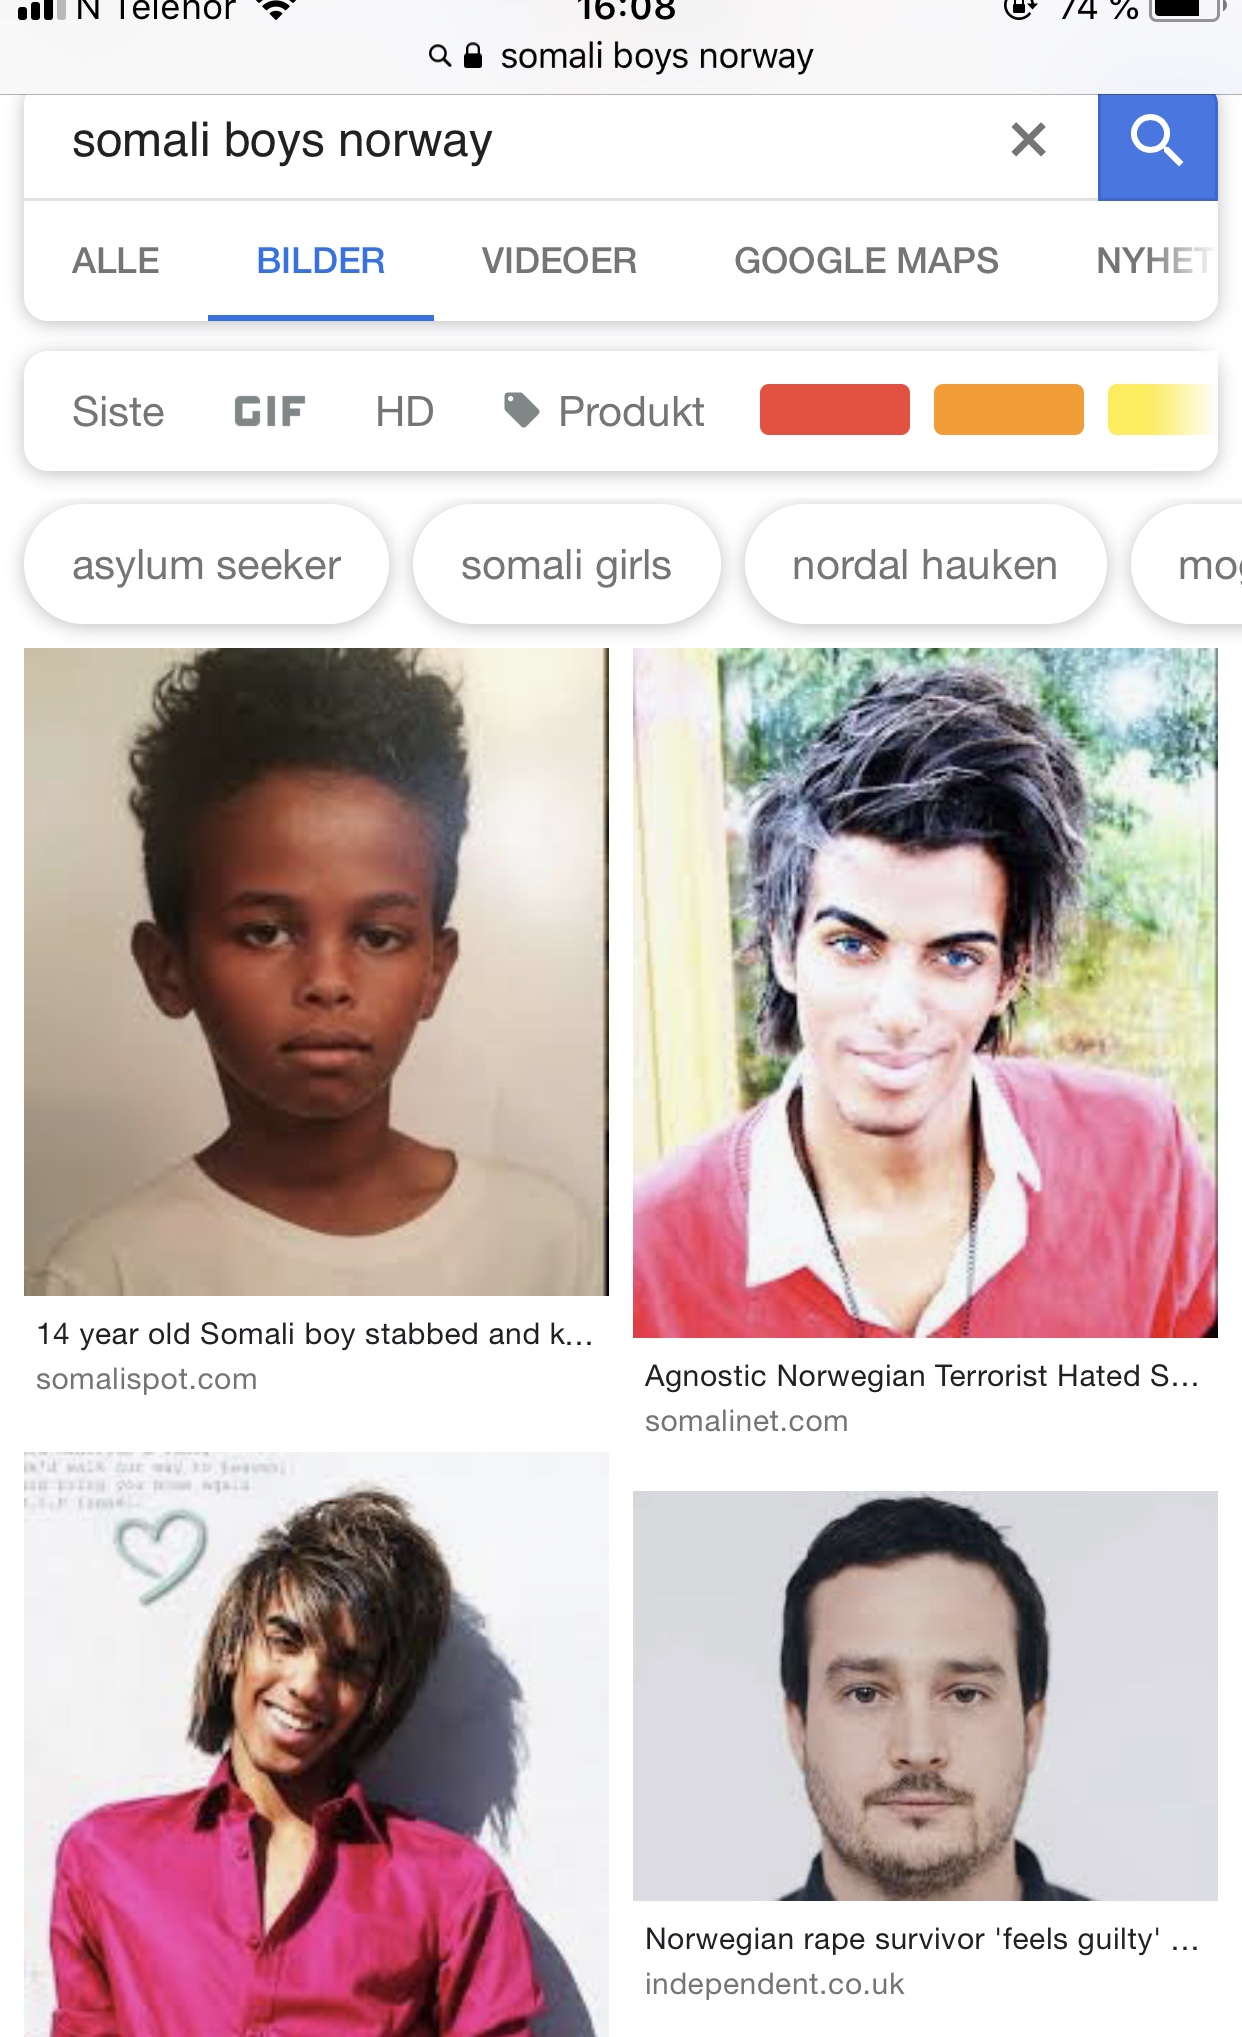Select the "nordal hauken" suggestion chip
The width and height of the screenshot is (1242, 2037).
tap(924, 565)
